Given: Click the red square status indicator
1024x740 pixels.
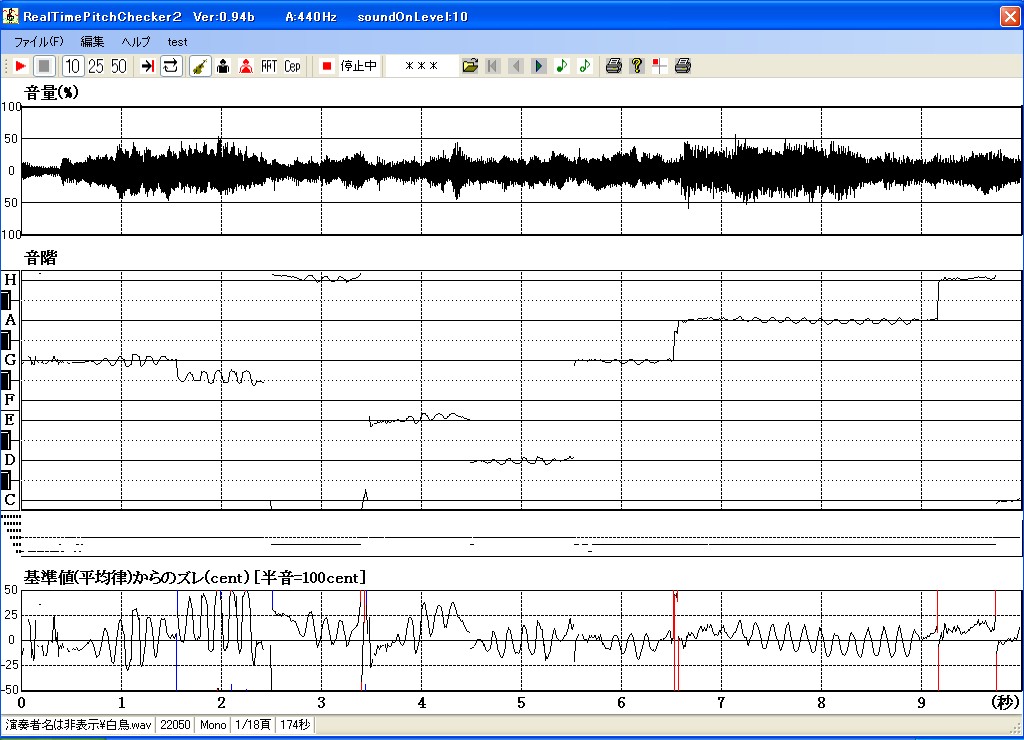Looking at the screenshot, I should (327, 66).
